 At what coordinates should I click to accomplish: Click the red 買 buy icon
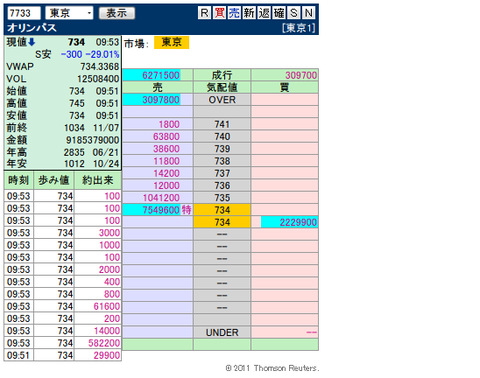(219, 13)
